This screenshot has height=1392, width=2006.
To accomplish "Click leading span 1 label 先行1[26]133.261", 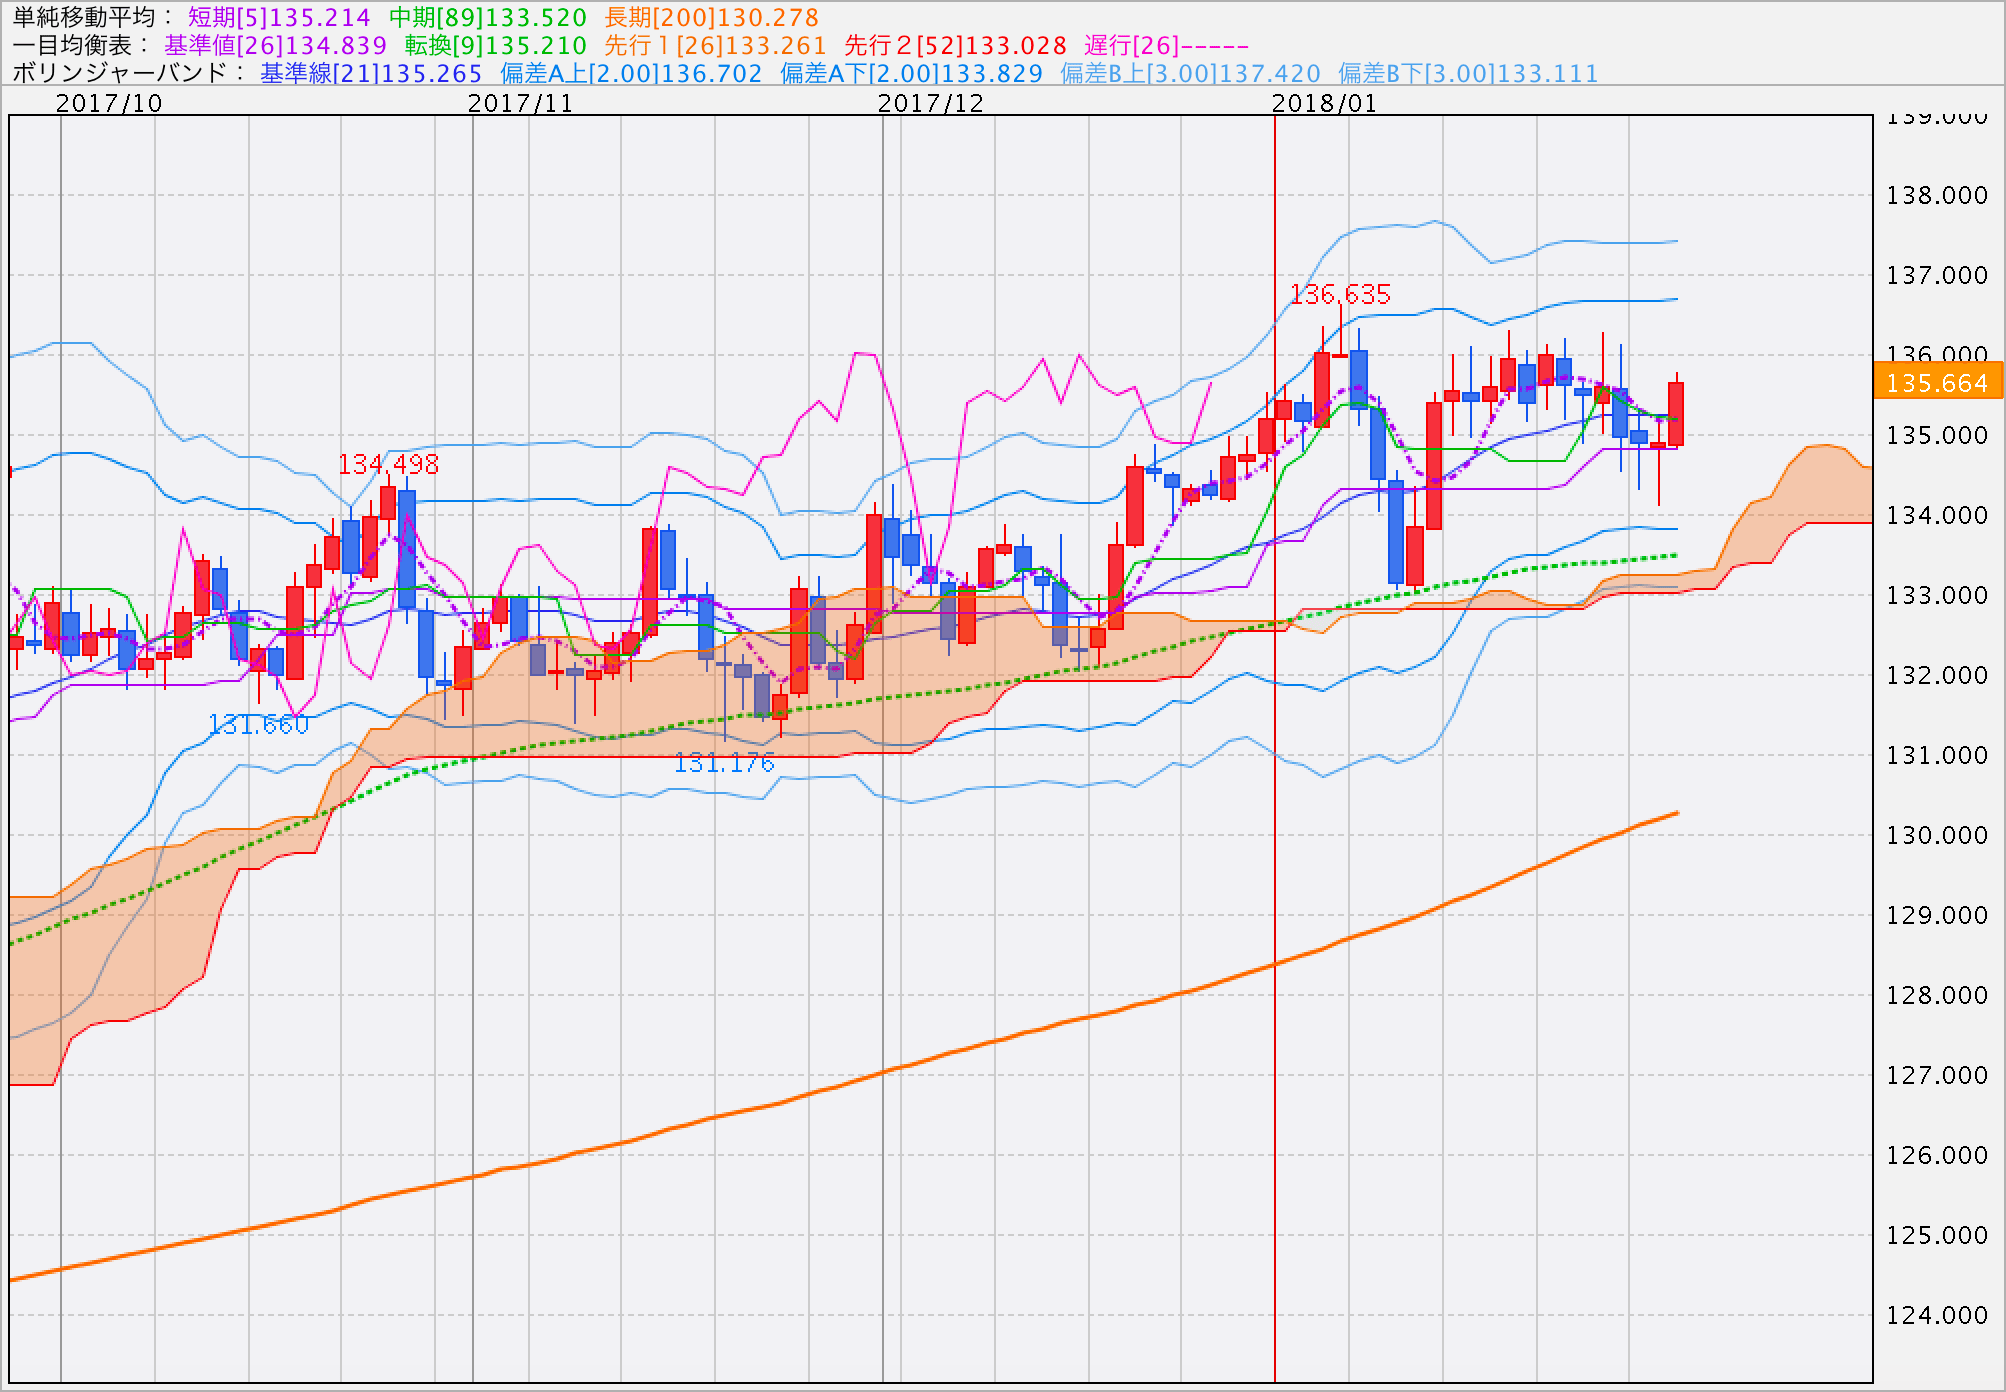I will tap(716, 45).
